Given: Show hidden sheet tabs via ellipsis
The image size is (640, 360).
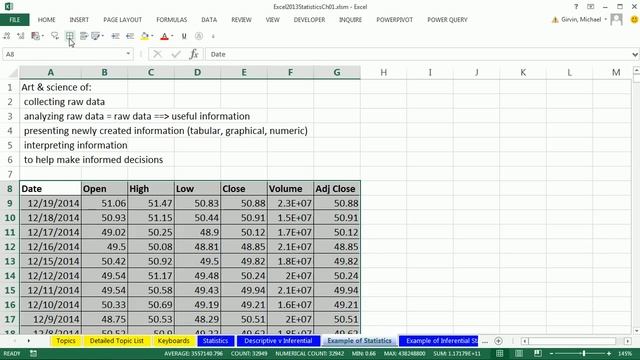Looking at the screenshot, I should point(485,341).
